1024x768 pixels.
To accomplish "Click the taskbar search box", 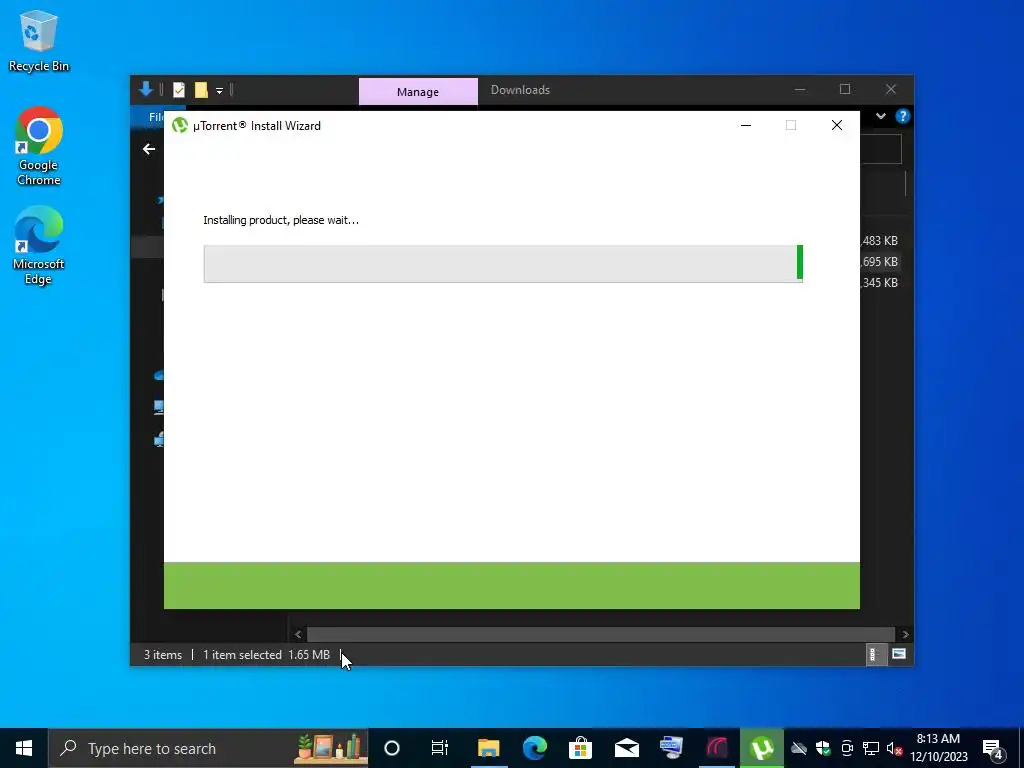I will [208, 748].
